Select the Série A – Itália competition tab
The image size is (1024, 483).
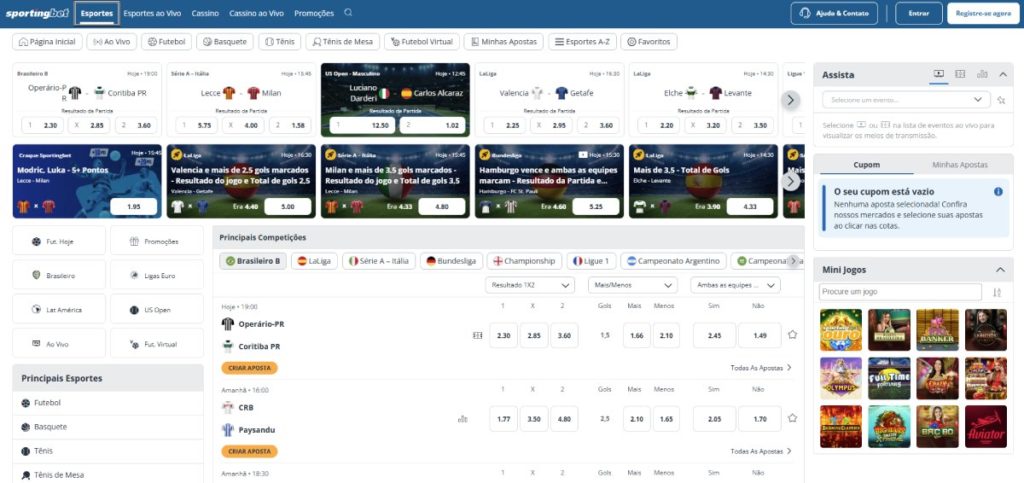pos(379,261)
